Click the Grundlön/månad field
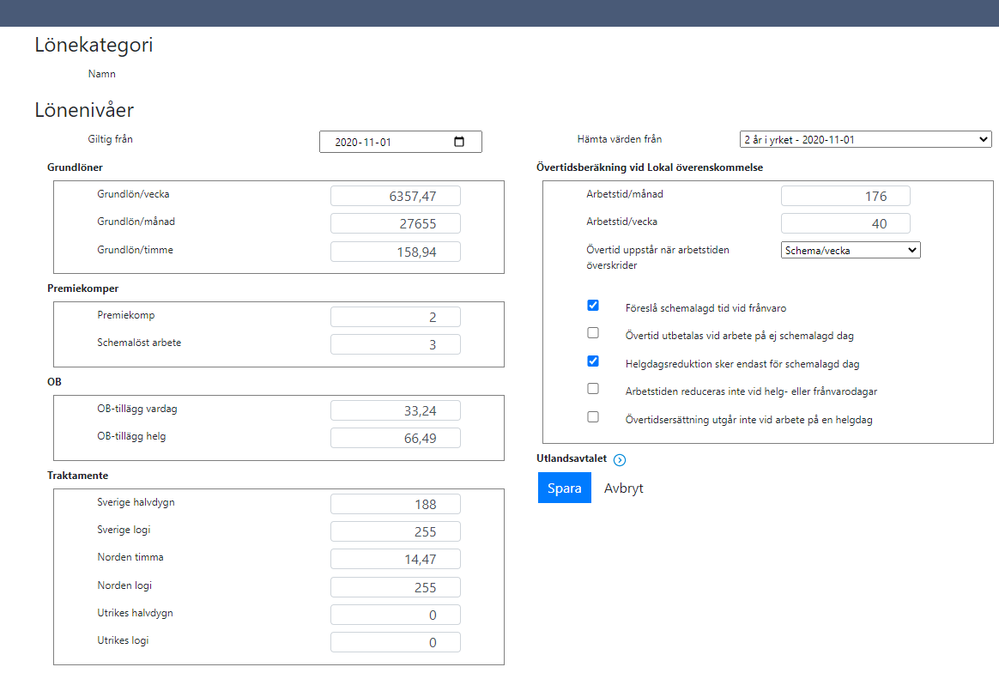Screen dimensions: 999x692 click(395, 224)
